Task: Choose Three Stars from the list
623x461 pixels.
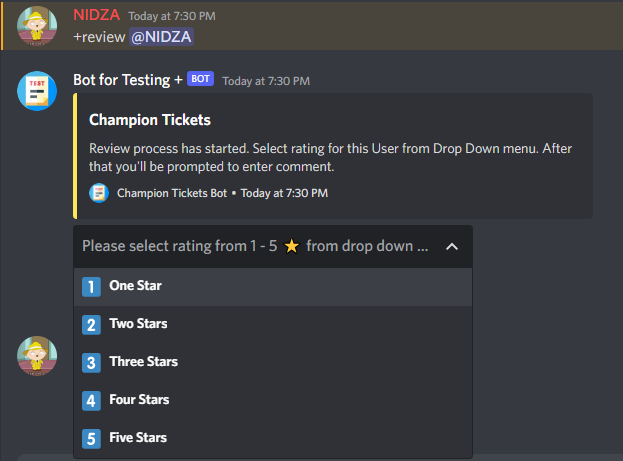Action: (x=143, y=362)
